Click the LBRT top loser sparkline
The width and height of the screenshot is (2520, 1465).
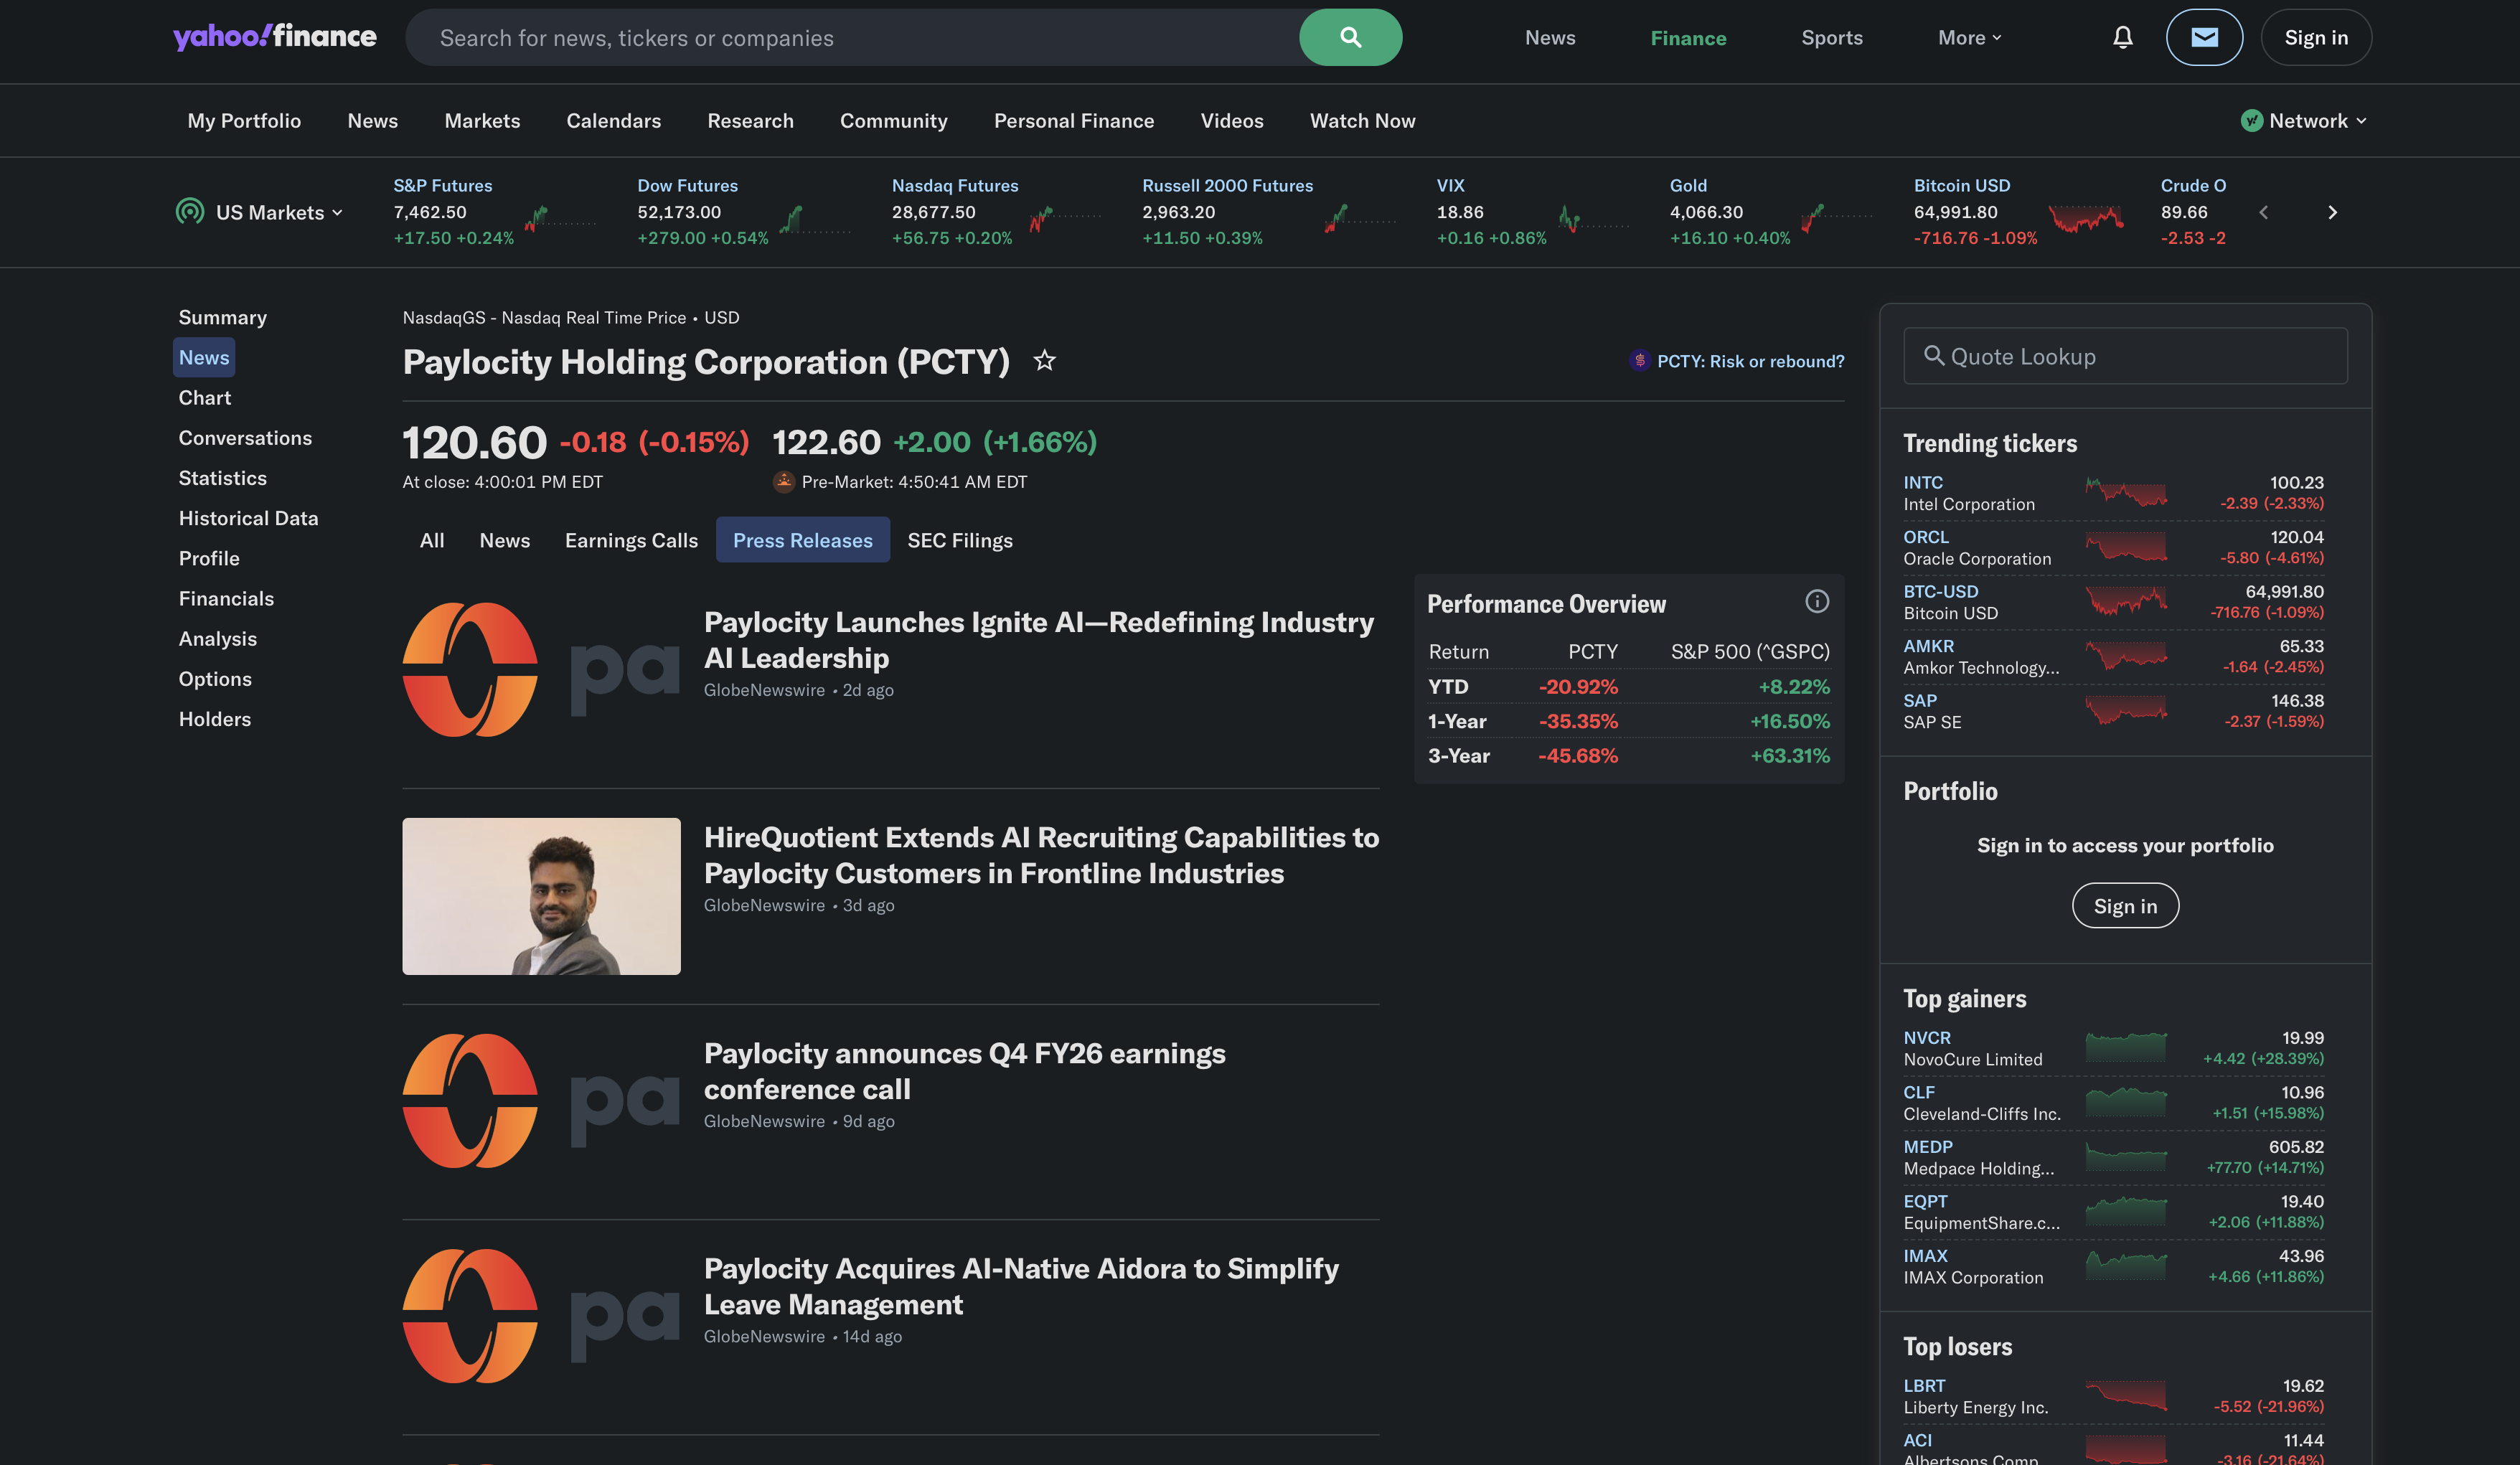2126,1395
